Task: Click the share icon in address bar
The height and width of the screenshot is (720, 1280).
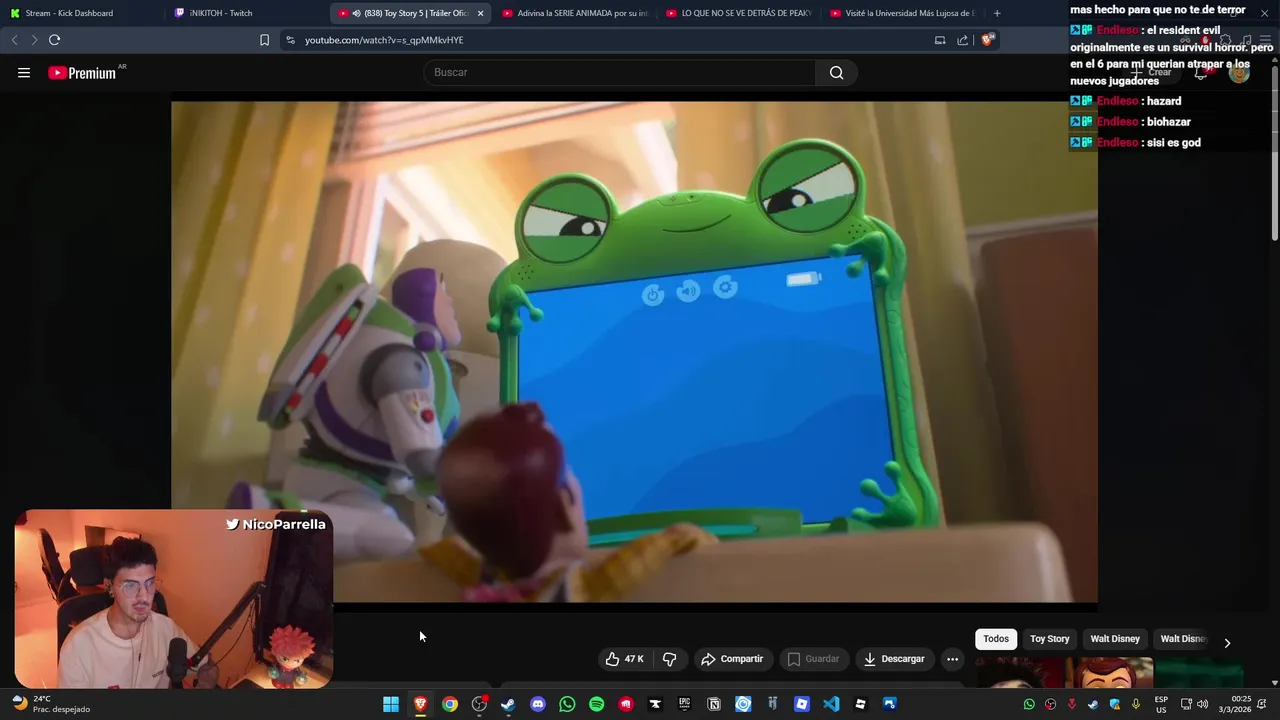Action: (x=962, y=40)
